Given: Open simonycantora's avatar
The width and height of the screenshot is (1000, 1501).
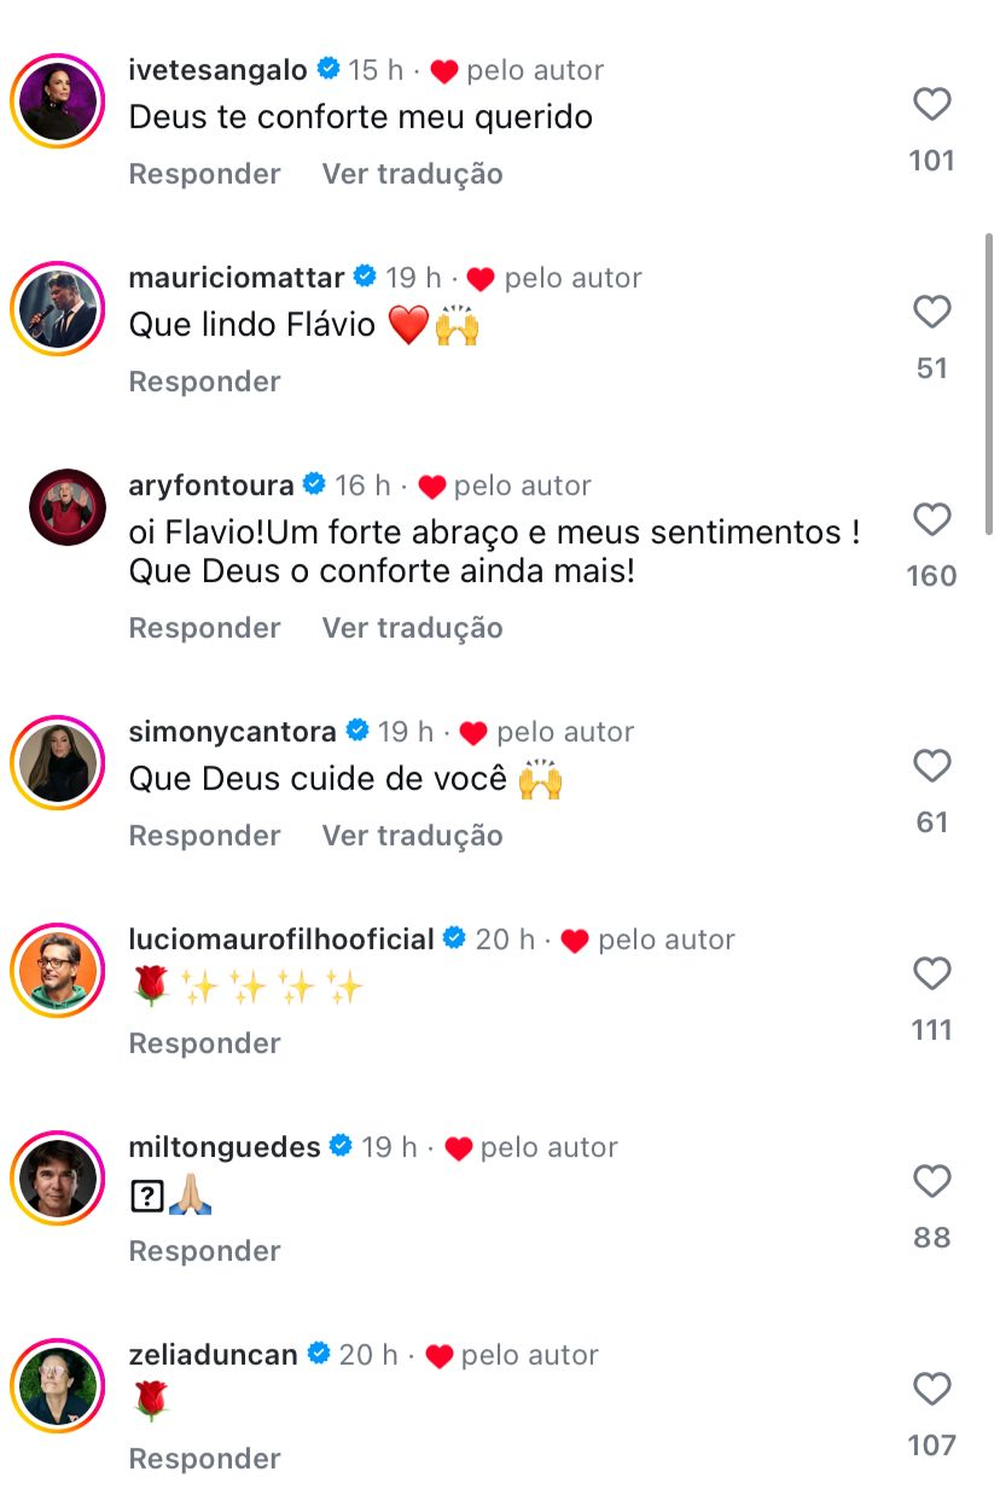Looking at the screenshot, I should click(58, 763).
